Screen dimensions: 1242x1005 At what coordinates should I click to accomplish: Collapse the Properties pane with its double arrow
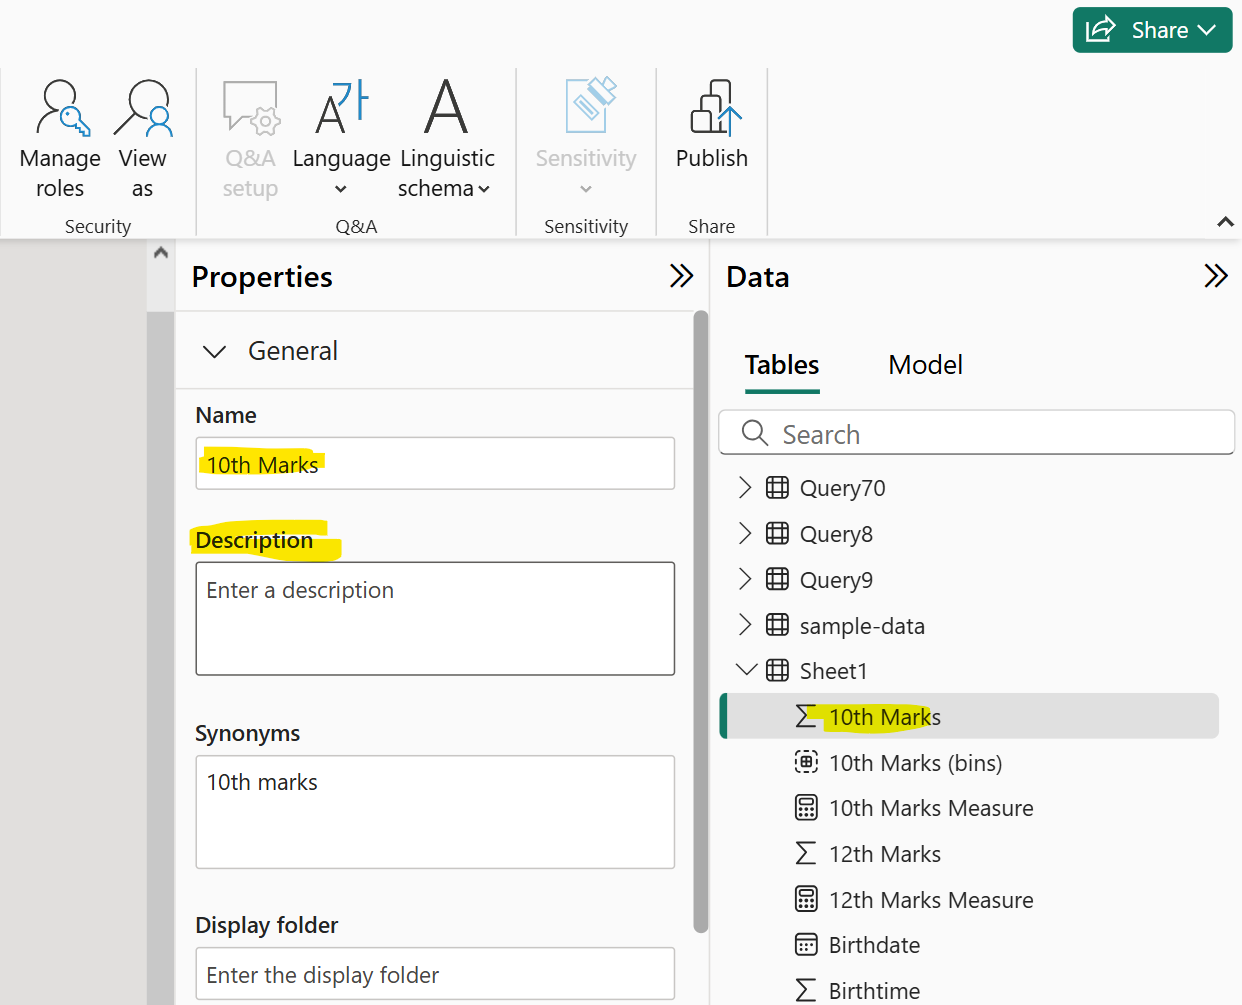coord(681,276)
